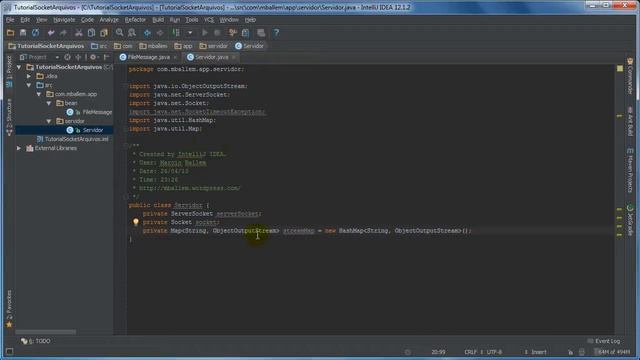Click the Undo toolbar icon
Image resolution: width=640 pixels, height=360 pixels.
[x=51, y=33]
